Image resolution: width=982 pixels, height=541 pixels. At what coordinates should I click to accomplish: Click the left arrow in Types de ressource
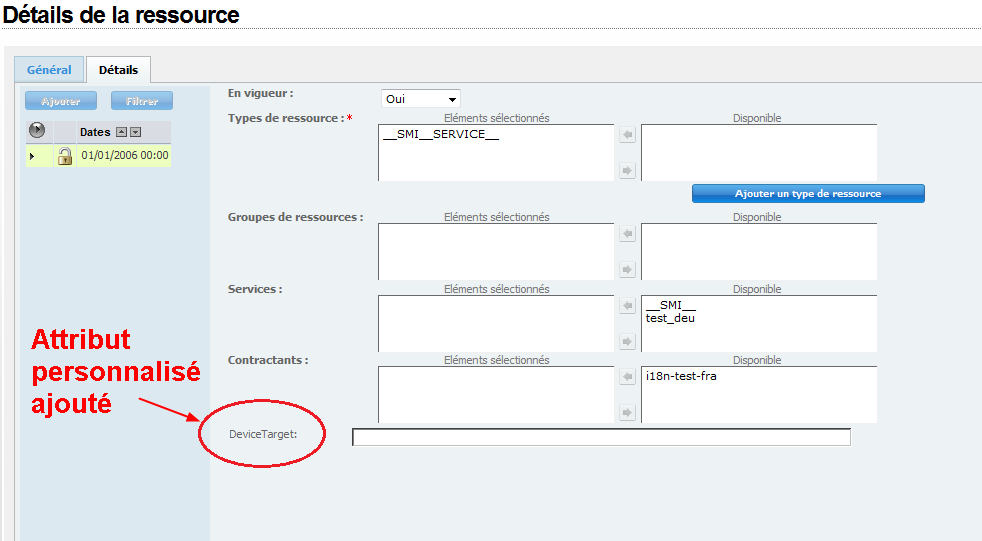tap(627, 135)
